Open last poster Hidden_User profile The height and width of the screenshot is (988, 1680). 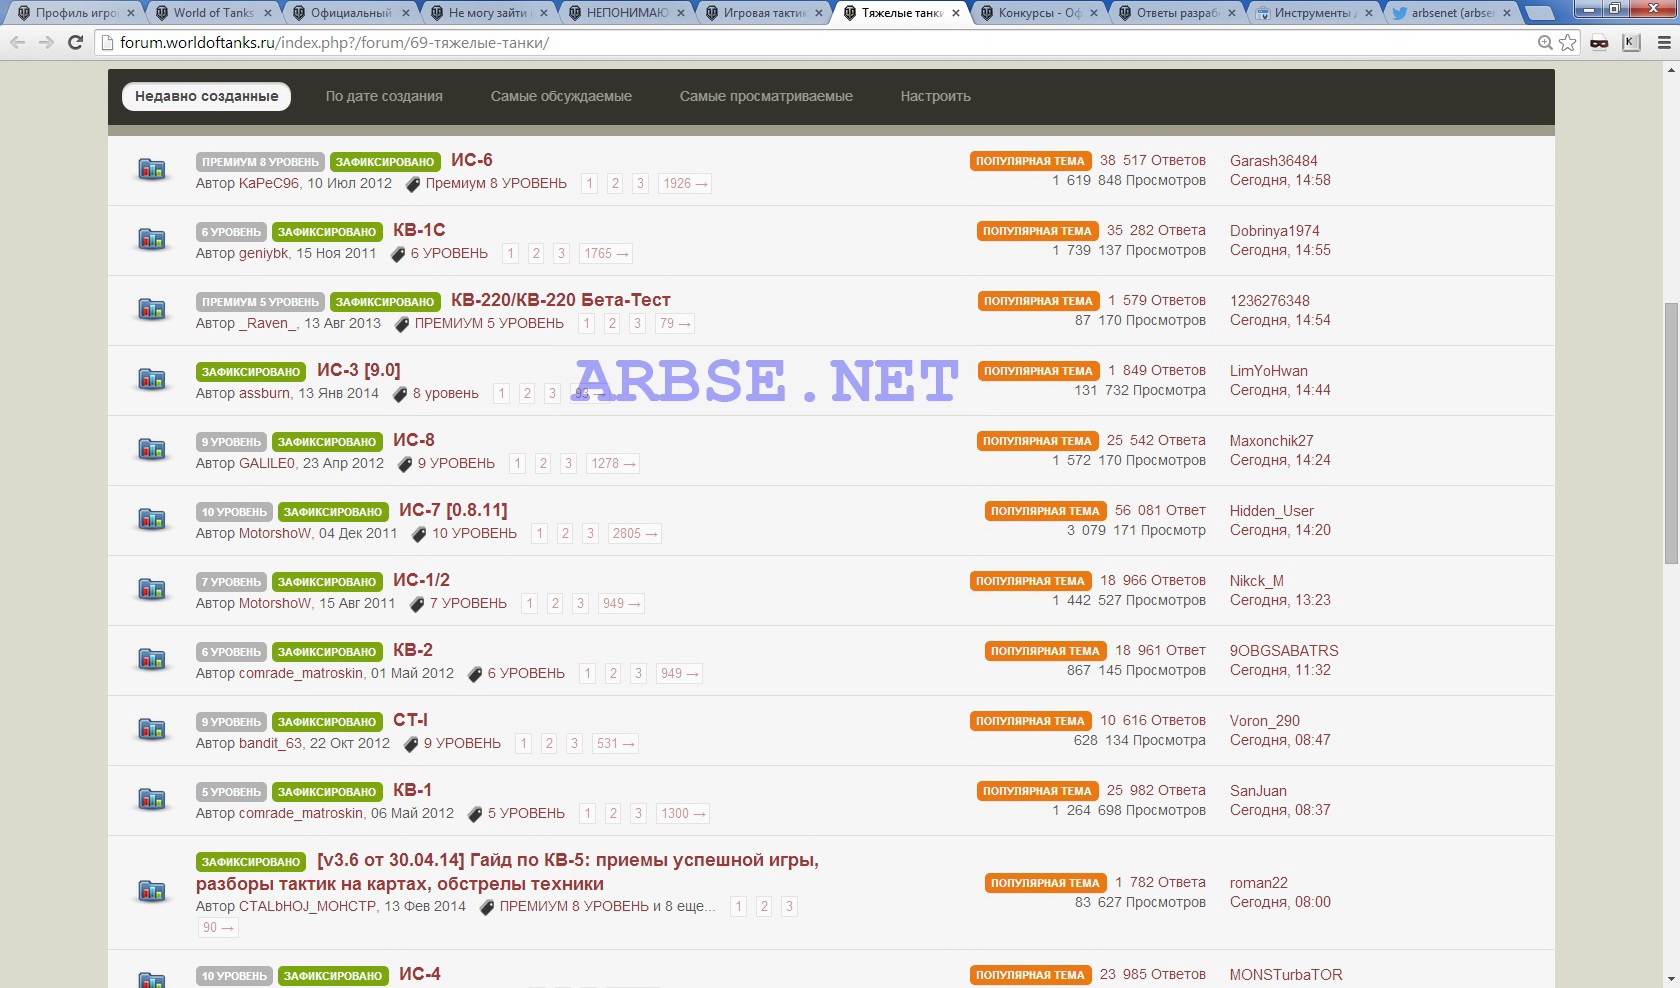click(x=1272, y=510)
